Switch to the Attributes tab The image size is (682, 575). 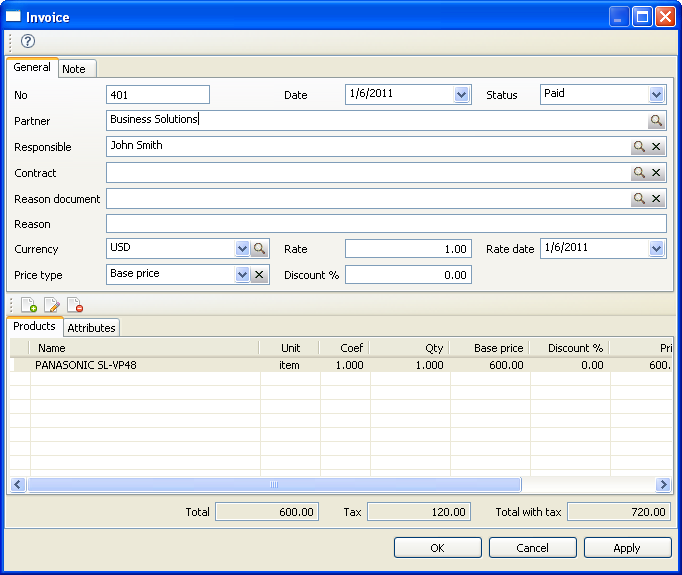click(x=92, y=328)
